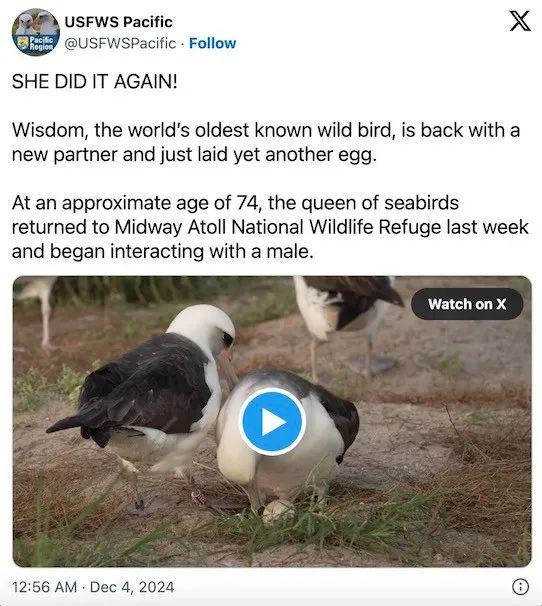
Task: Open the USFWS Pacific profile avatar
Action: pos(36,32)
